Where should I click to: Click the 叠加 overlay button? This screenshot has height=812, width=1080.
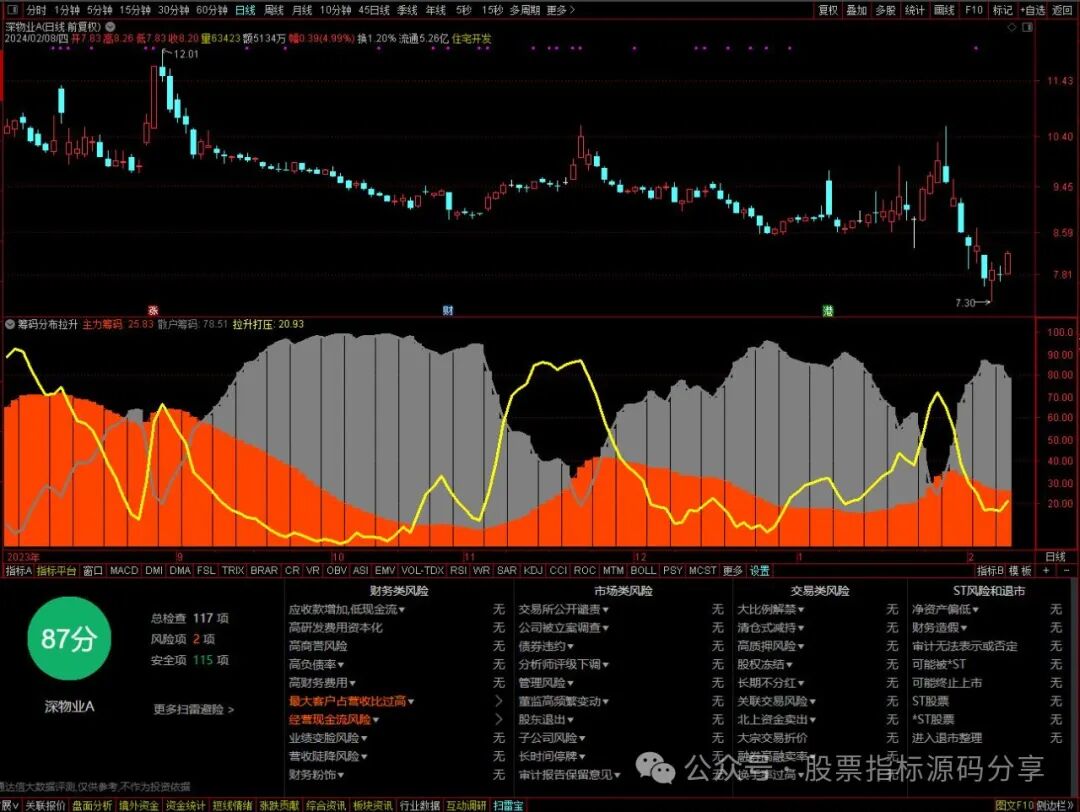click(x=856, y=10)
